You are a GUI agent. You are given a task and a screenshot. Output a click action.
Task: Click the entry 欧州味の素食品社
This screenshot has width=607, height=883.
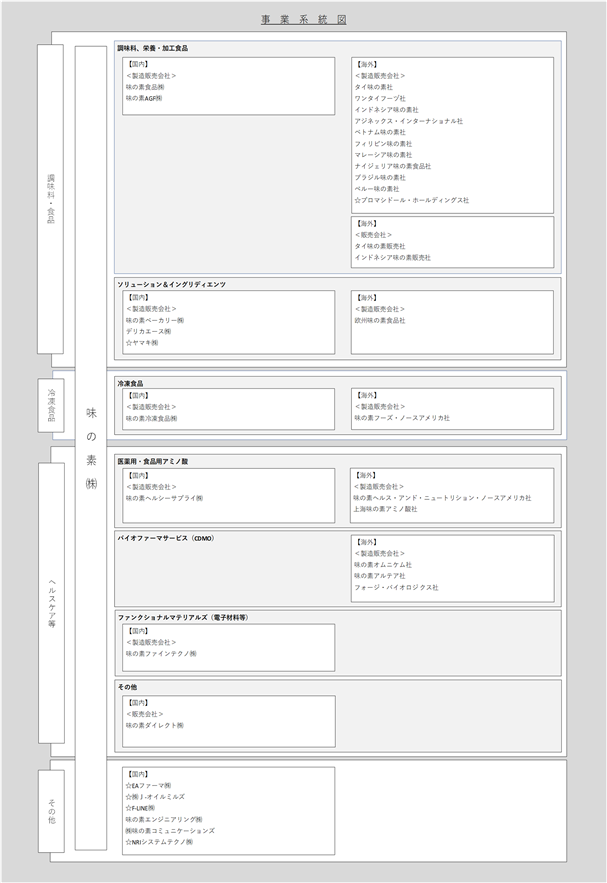click(x=380, y=320)
